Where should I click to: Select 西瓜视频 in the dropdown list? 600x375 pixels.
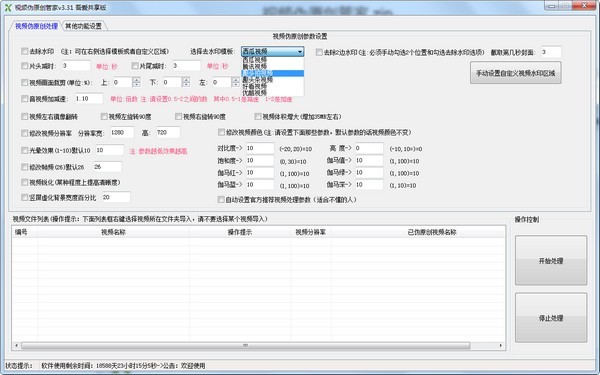272,60
